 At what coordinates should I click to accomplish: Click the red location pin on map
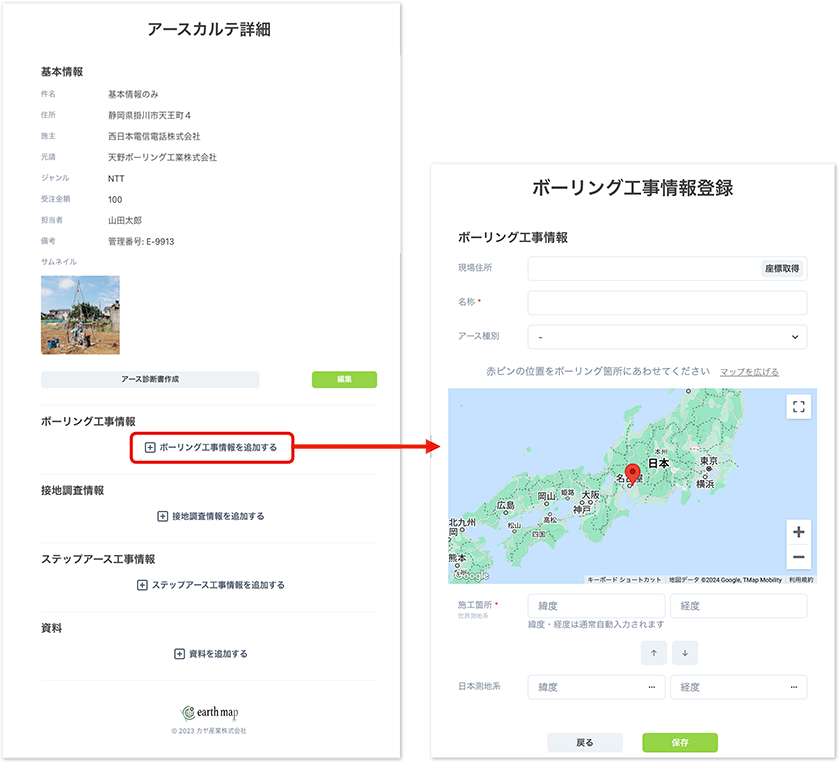(632, 474)
